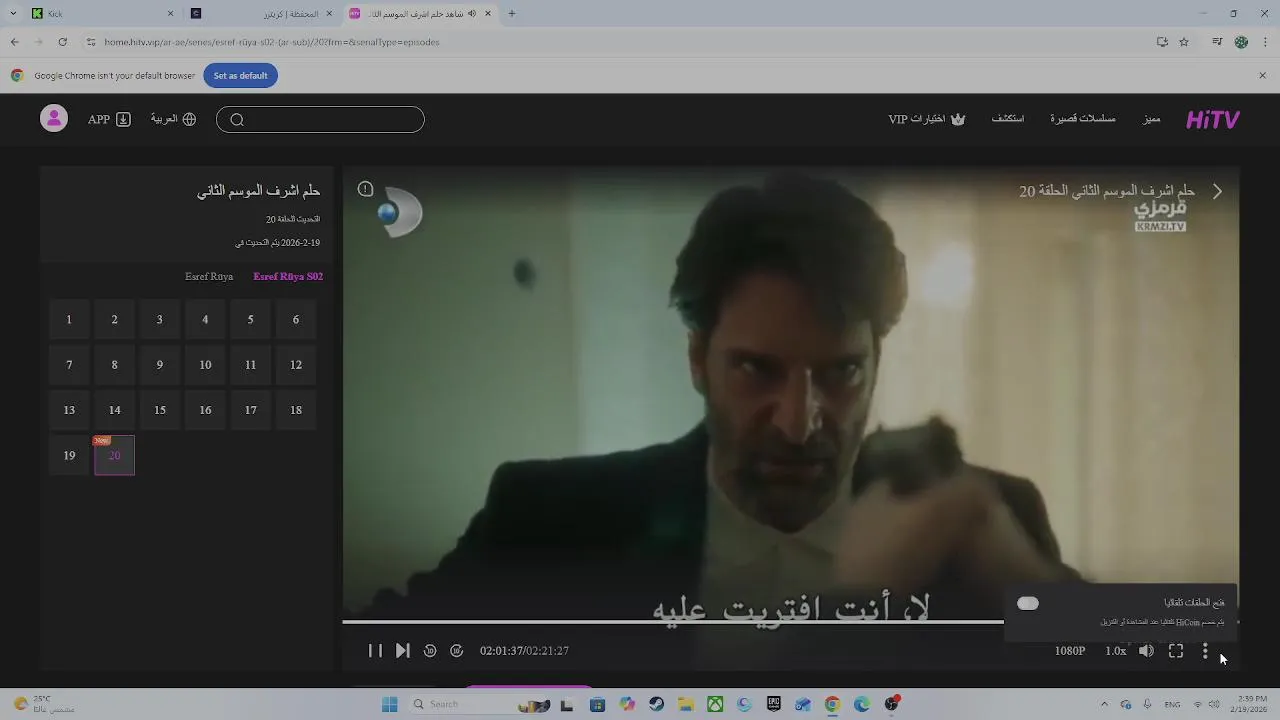This screenshot has height=720, width=1280.
Task: Select episode 5
Action: (x=250, y=320)
